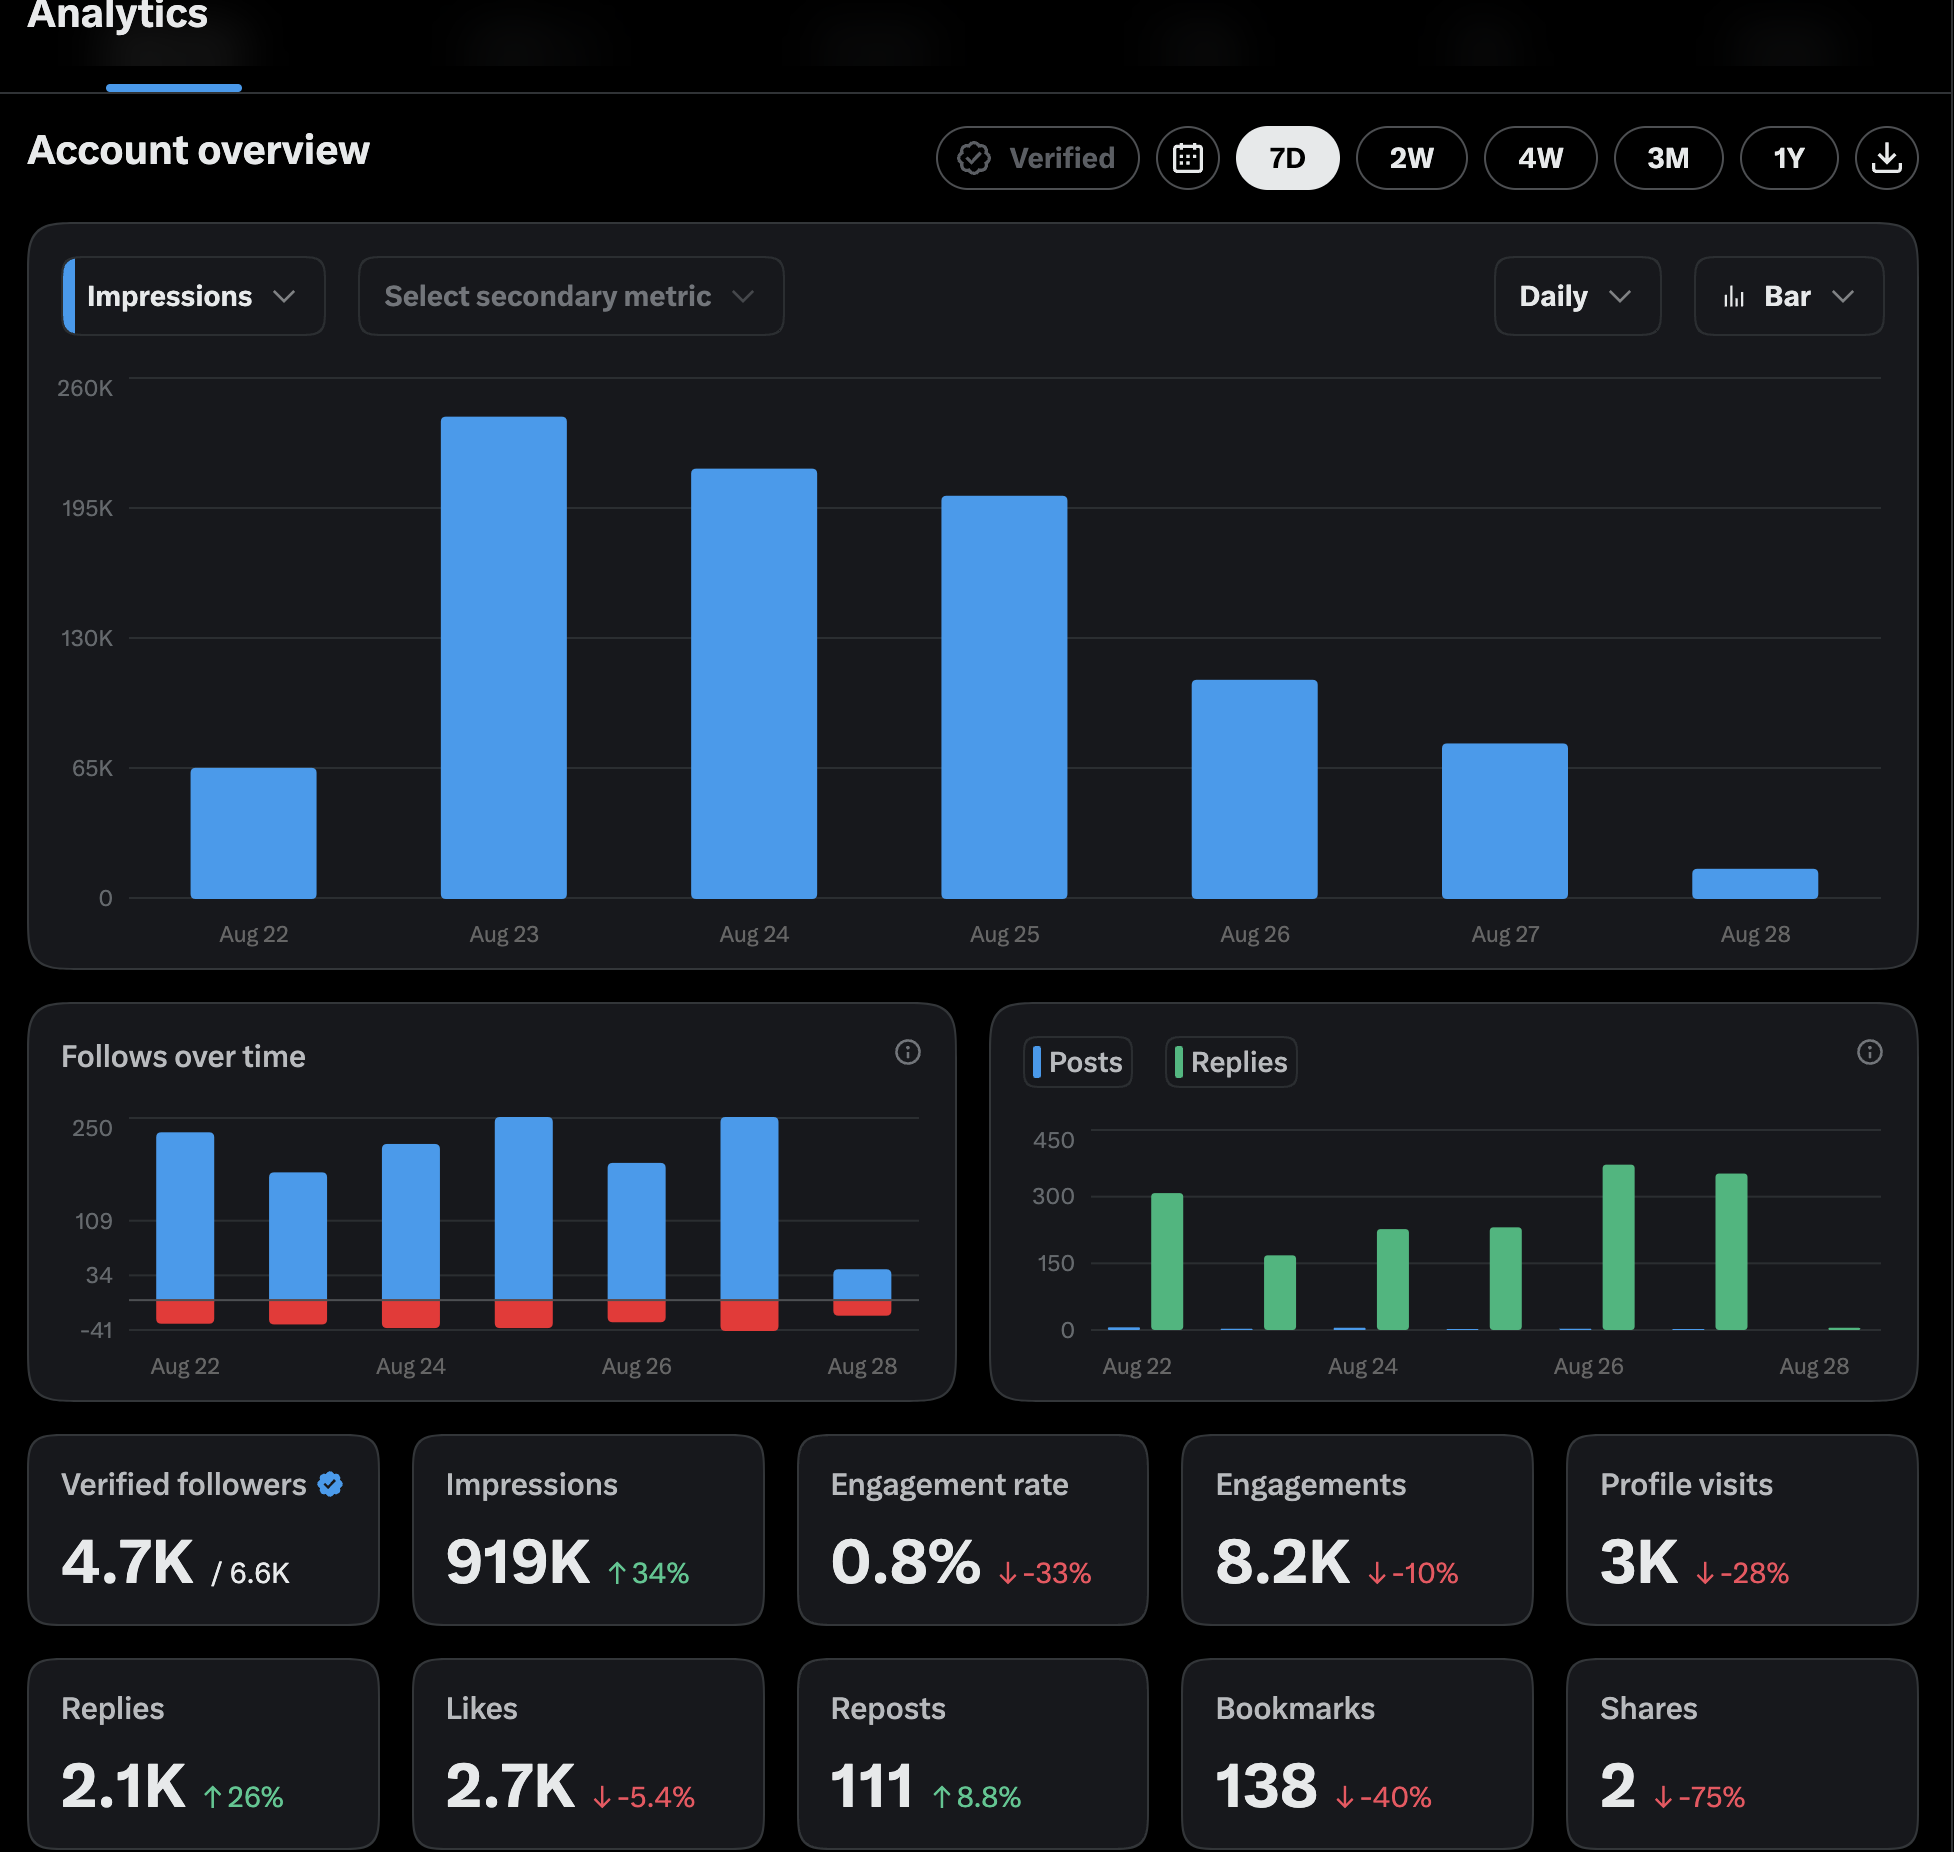Image resolution: width=1954 pixels, height=1852 pixels.
Task: Change the Bar chart type dropdown
Action: [x=1788, y=296]
